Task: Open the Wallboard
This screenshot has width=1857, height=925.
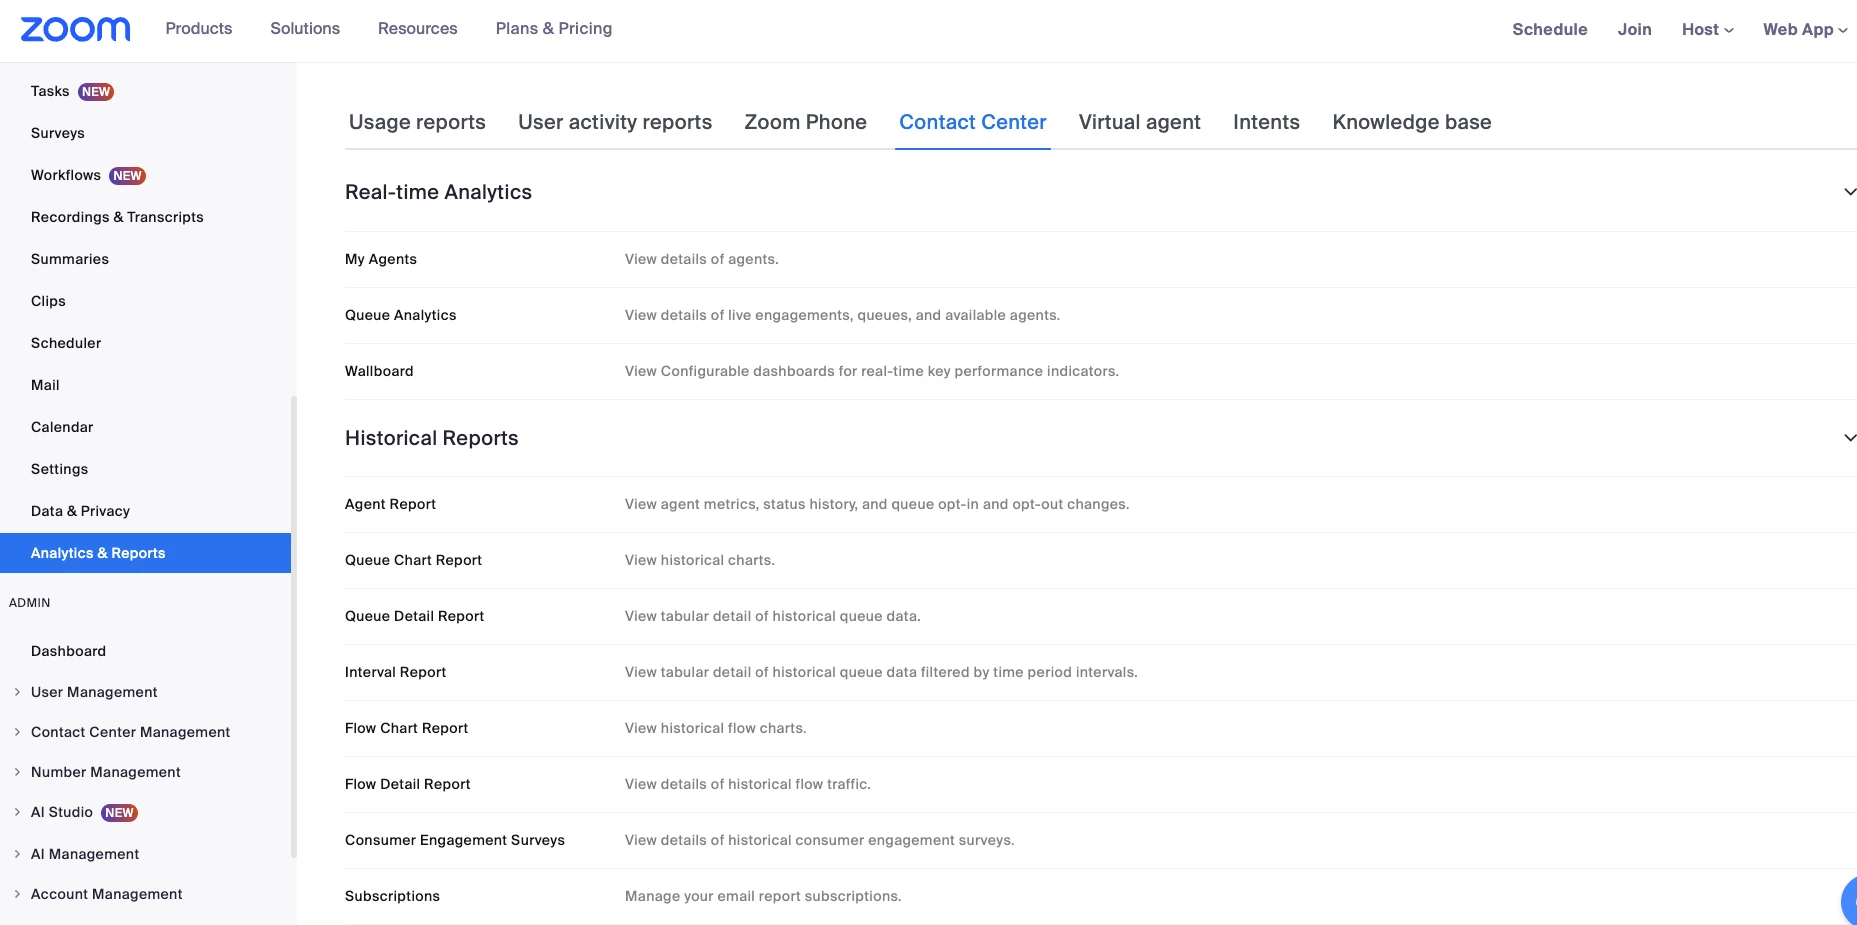Action: tap(379, 371)
